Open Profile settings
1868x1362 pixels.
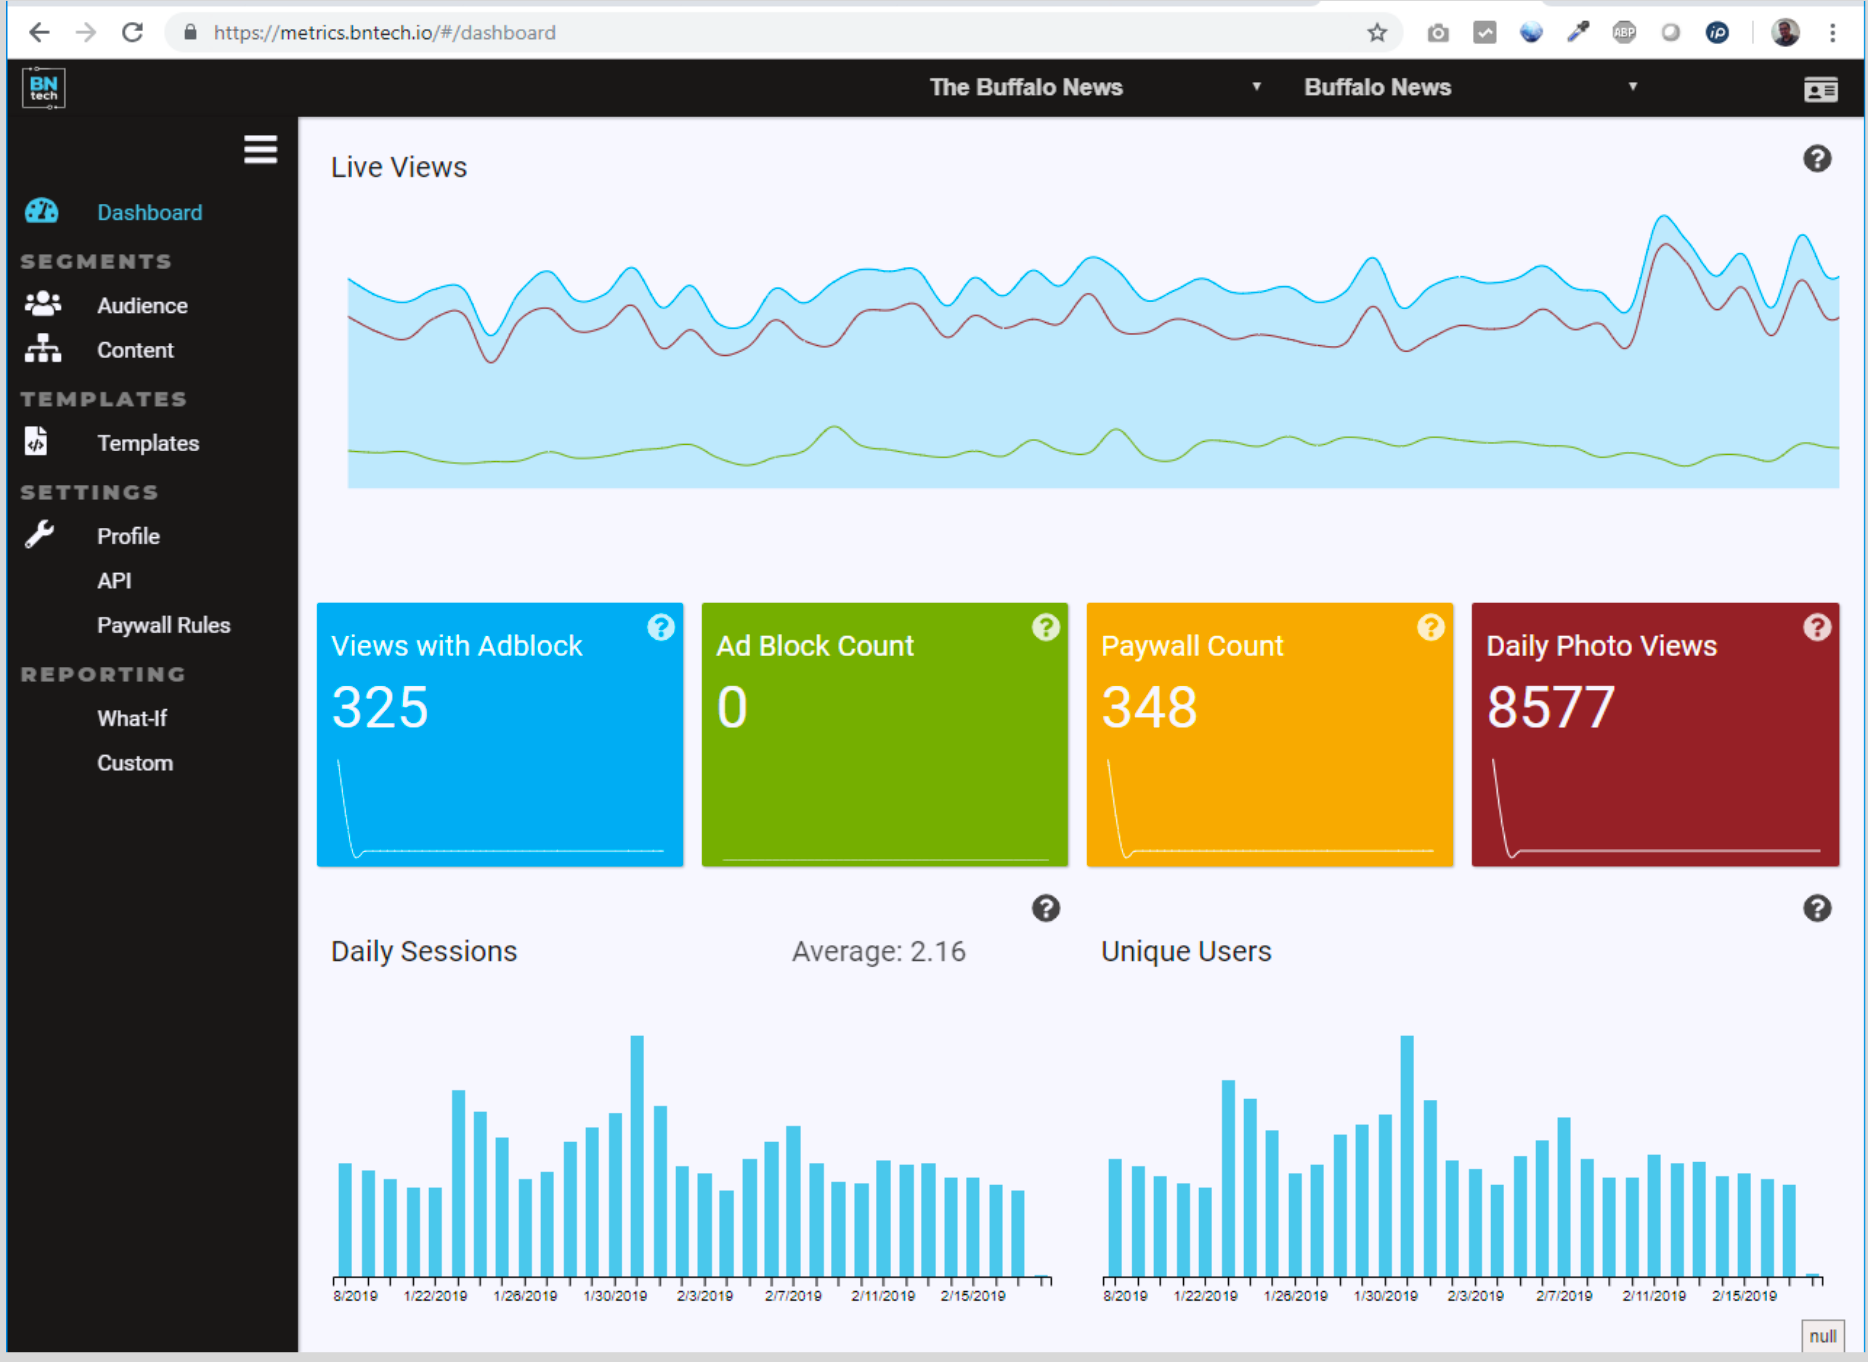coord(128,536)
